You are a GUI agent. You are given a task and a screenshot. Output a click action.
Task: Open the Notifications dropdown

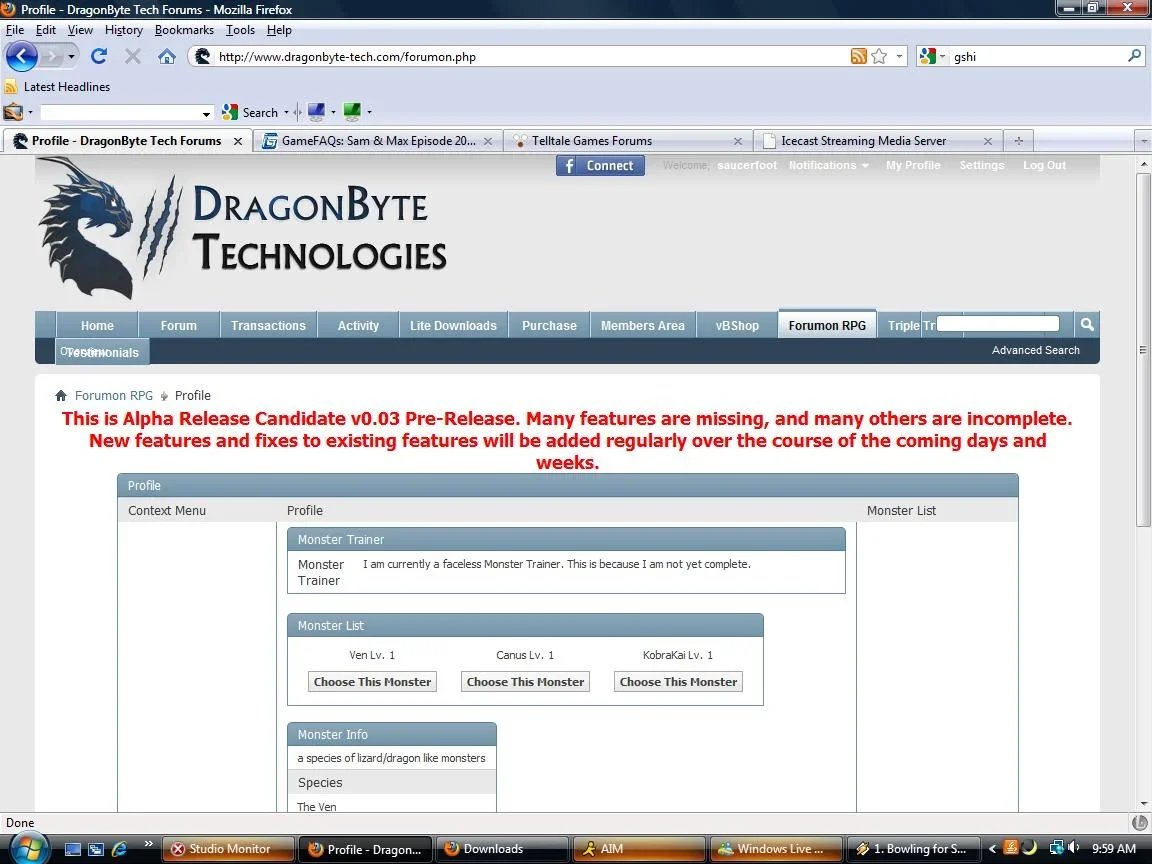pos(829,165)
